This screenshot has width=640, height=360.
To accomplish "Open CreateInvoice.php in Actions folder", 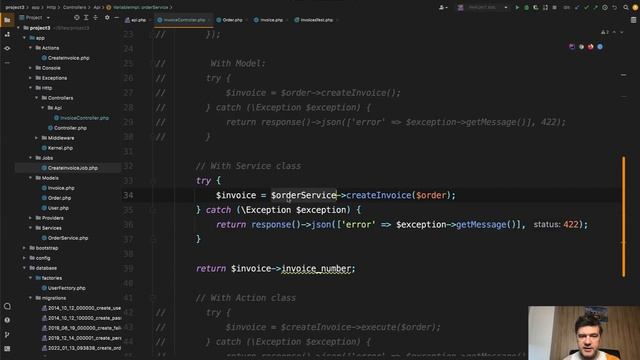I will 69,58.
